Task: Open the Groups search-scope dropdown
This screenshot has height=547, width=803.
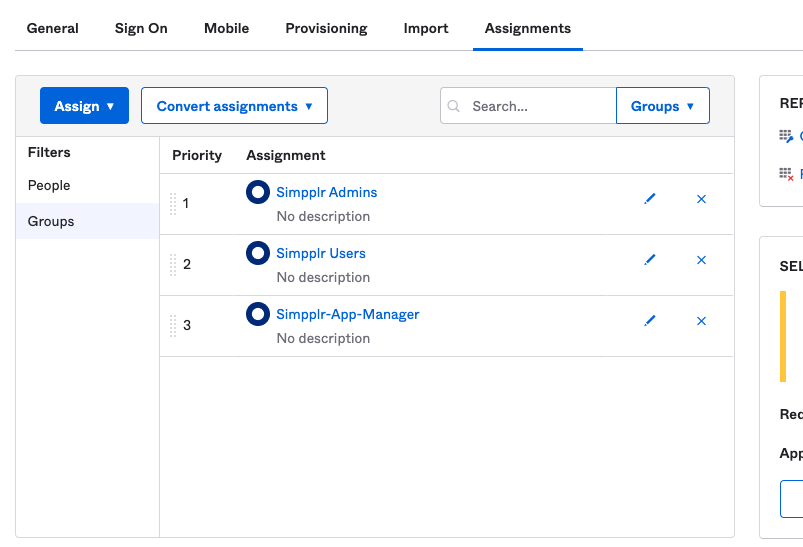Action: (x=663, y=106)
